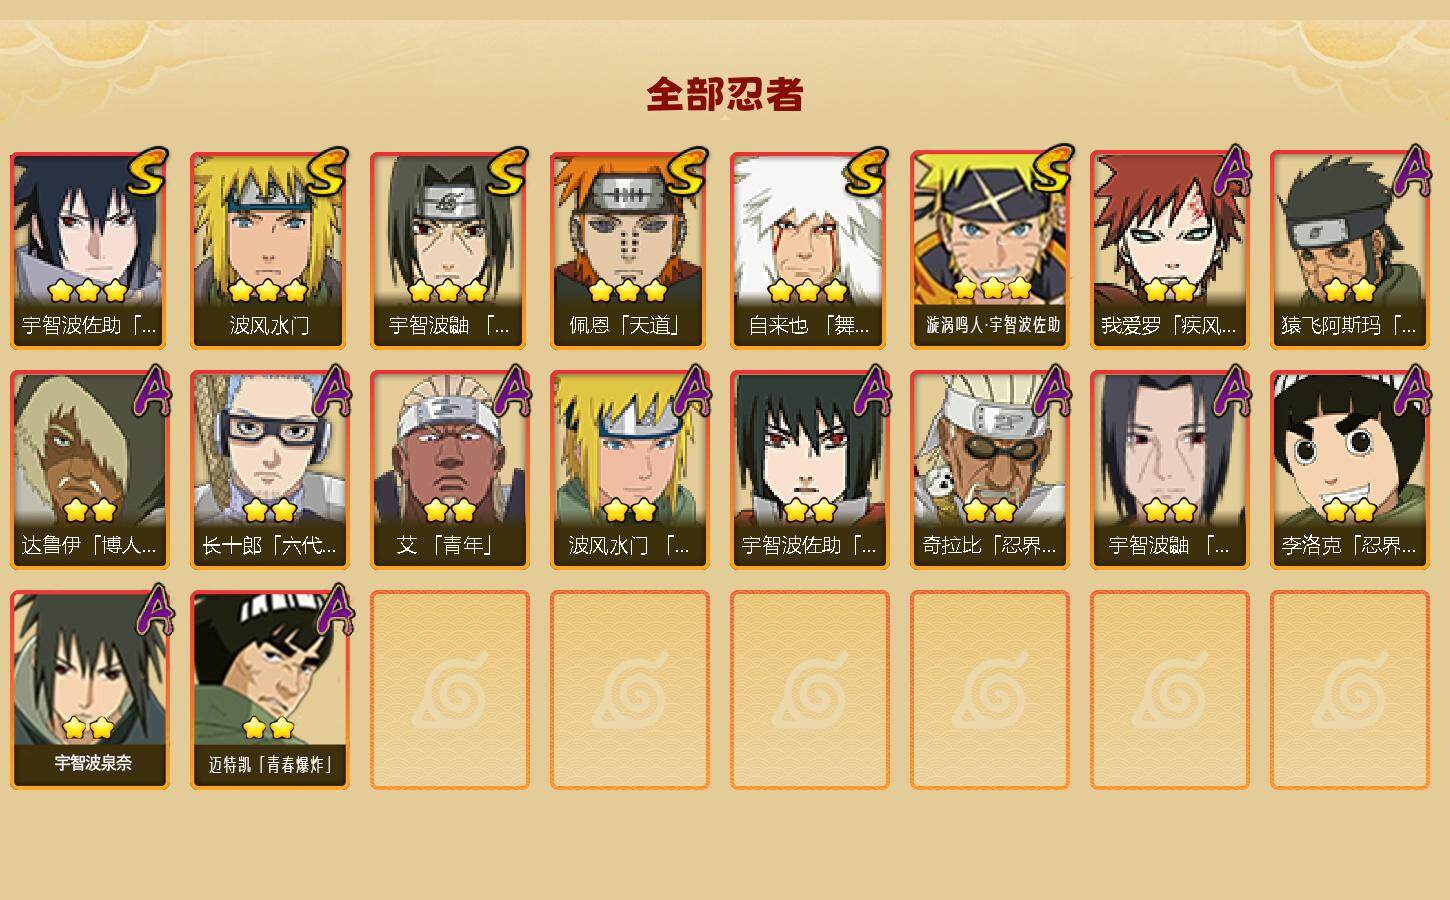1450x900 pixels.
Task: Select the 迈特凯「青春爆炸」 card
Action: tap(269, 690)
